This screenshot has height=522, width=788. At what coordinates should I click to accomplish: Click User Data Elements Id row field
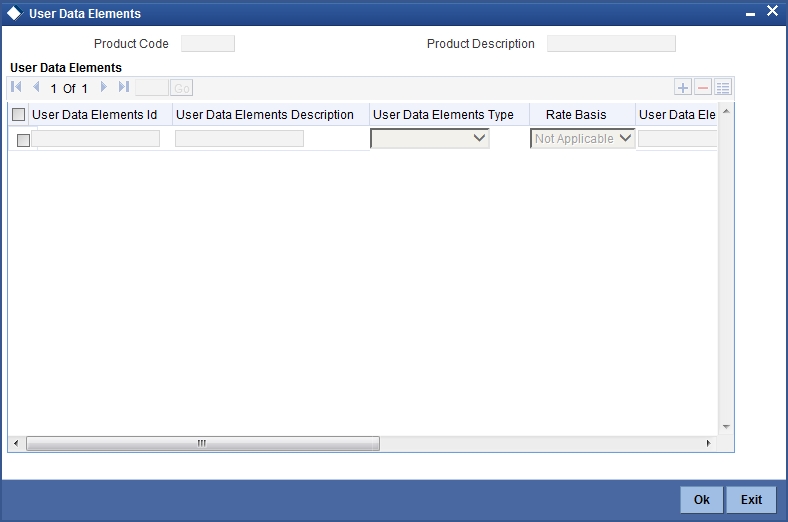click(95, 139)
